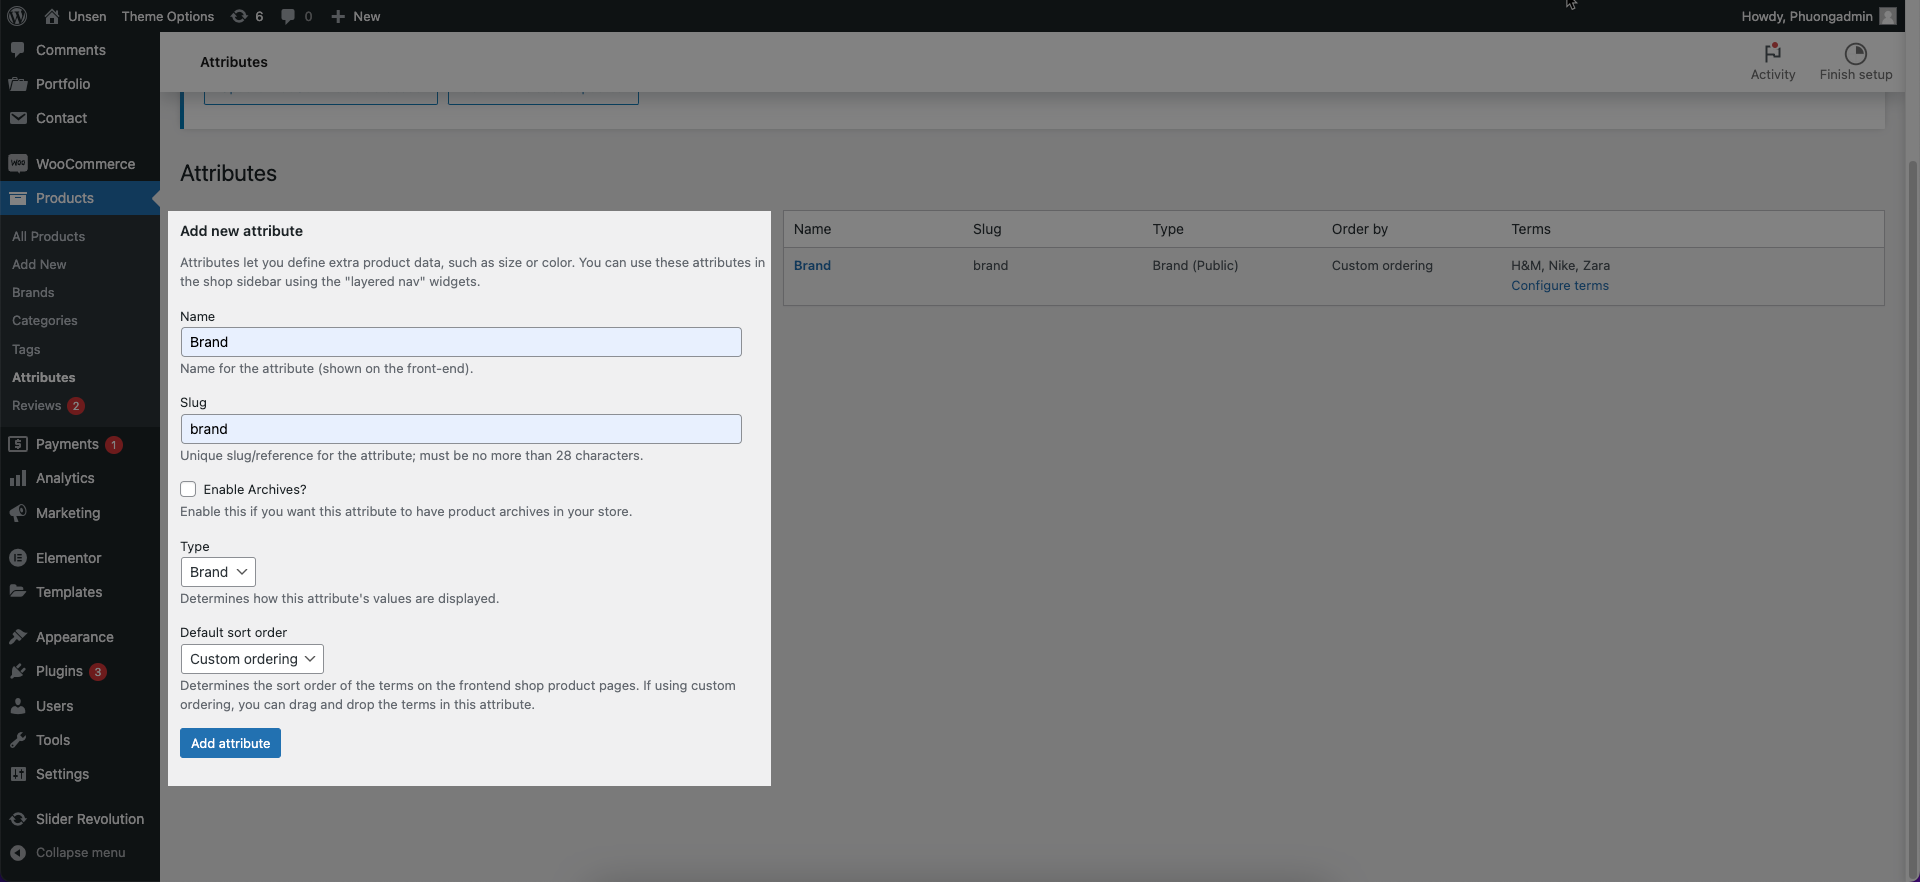
Task: Click the Phuongadmin avatar icon
Action: 1888,16
